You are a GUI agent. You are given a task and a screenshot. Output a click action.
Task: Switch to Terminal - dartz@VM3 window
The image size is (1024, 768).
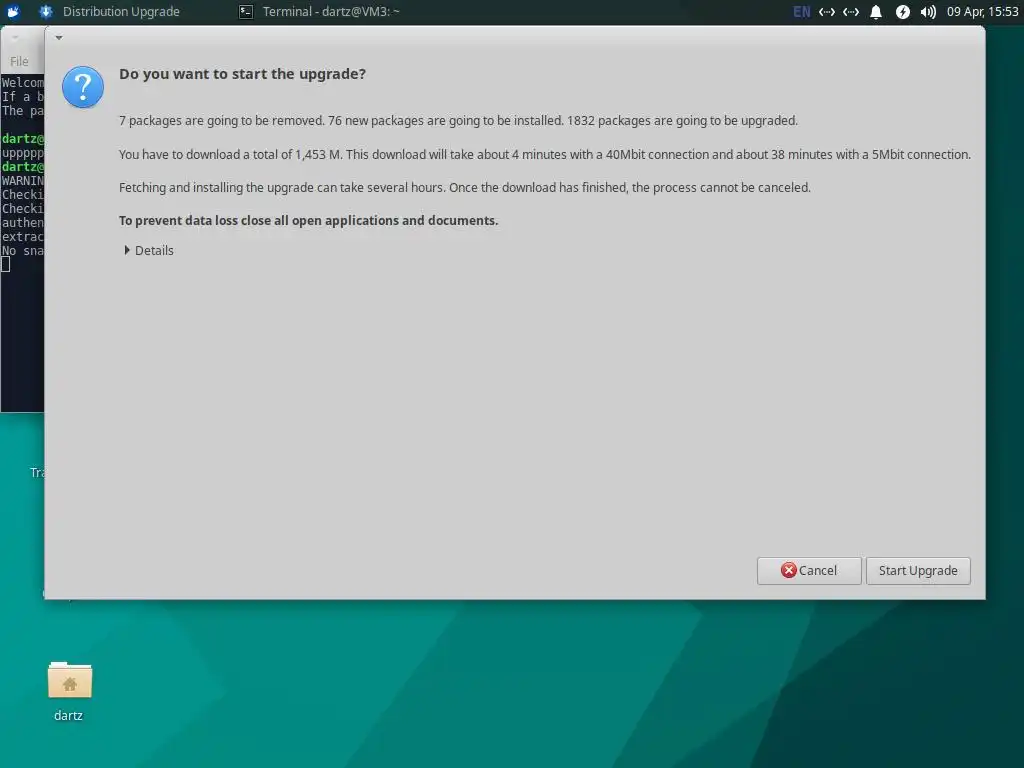(319, 12)
